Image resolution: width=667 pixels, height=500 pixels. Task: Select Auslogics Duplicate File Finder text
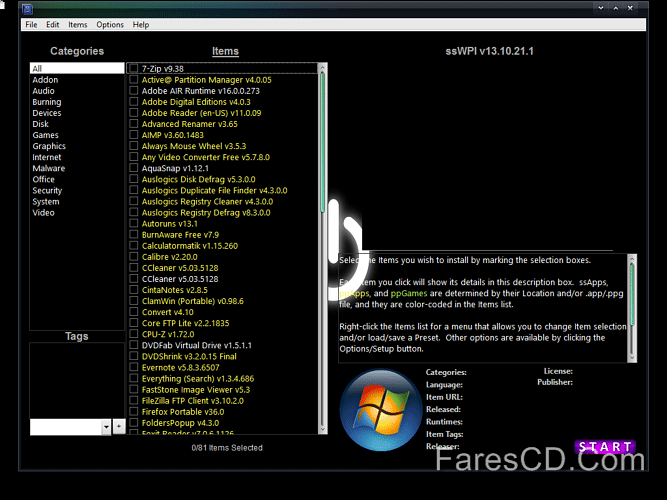[x=214, y=190]
